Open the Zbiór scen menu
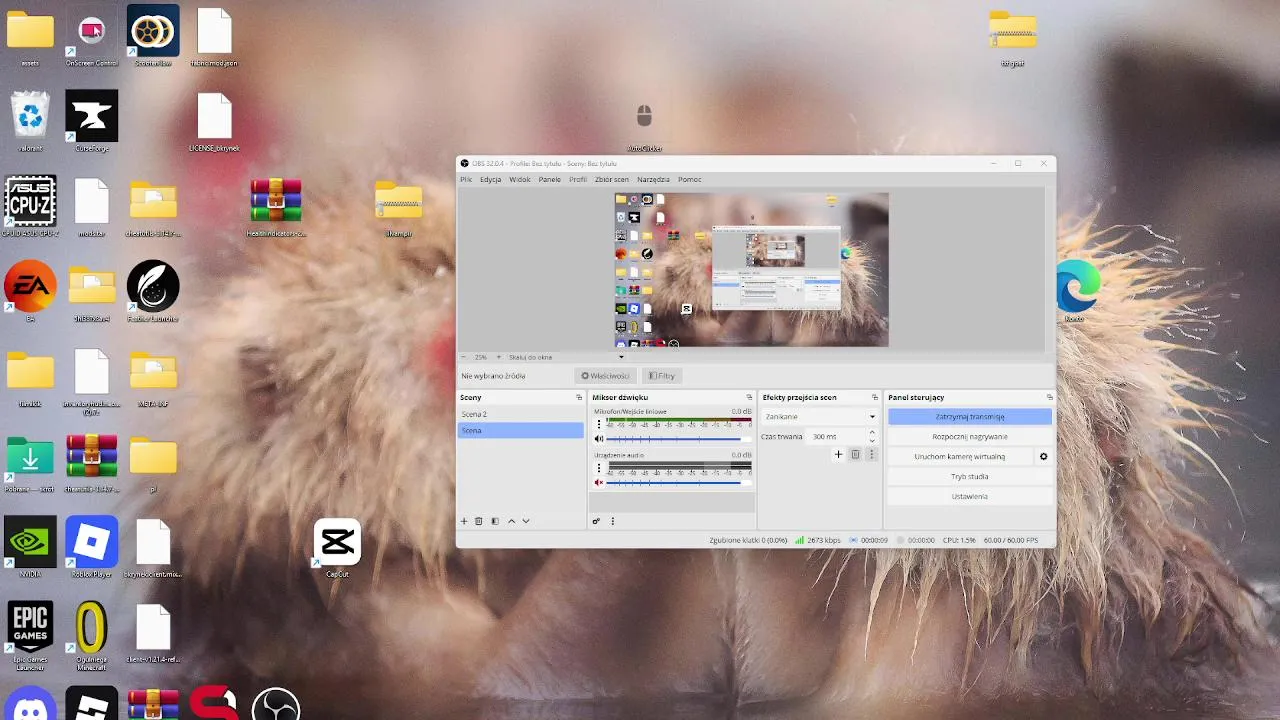This screenshot has height=720, width=1280. click(612, 180)
